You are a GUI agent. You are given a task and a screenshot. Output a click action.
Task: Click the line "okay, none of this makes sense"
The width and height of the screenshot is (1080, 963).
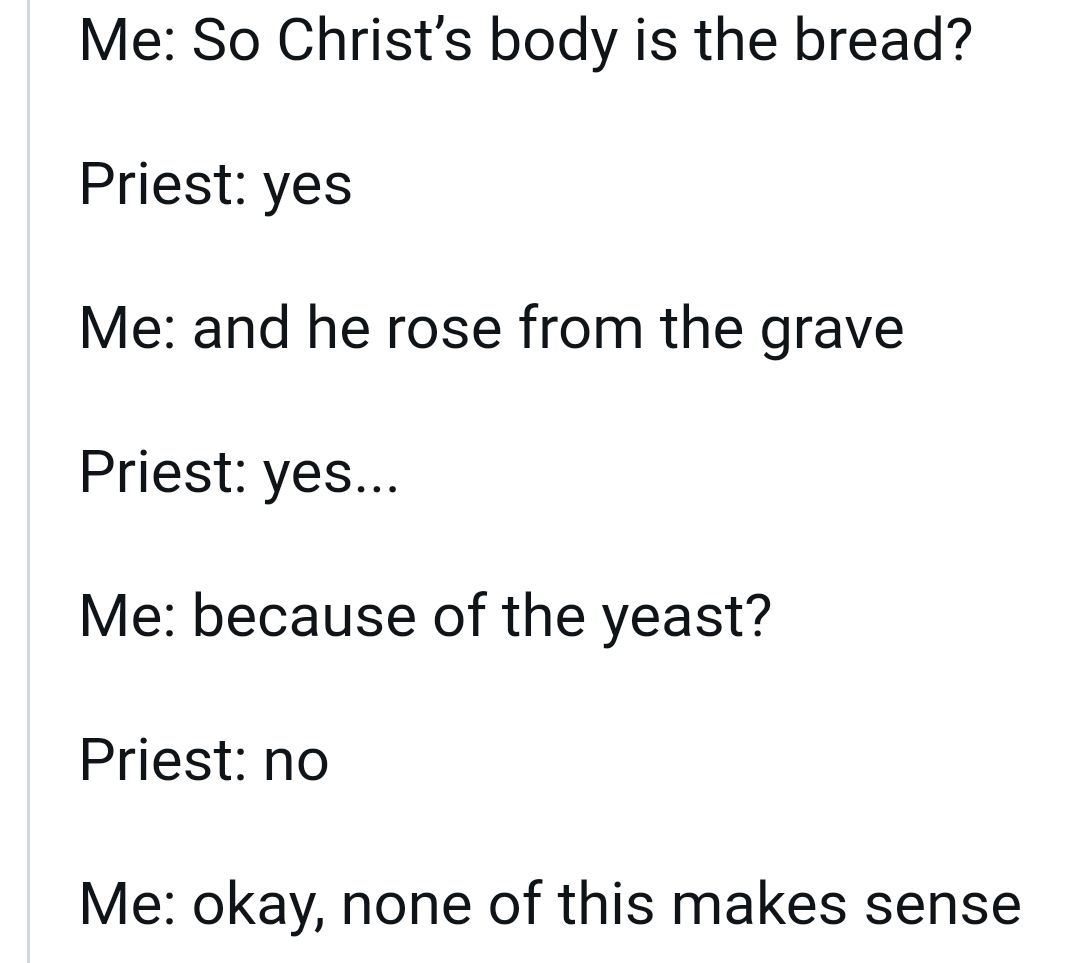tap(550, 905)
